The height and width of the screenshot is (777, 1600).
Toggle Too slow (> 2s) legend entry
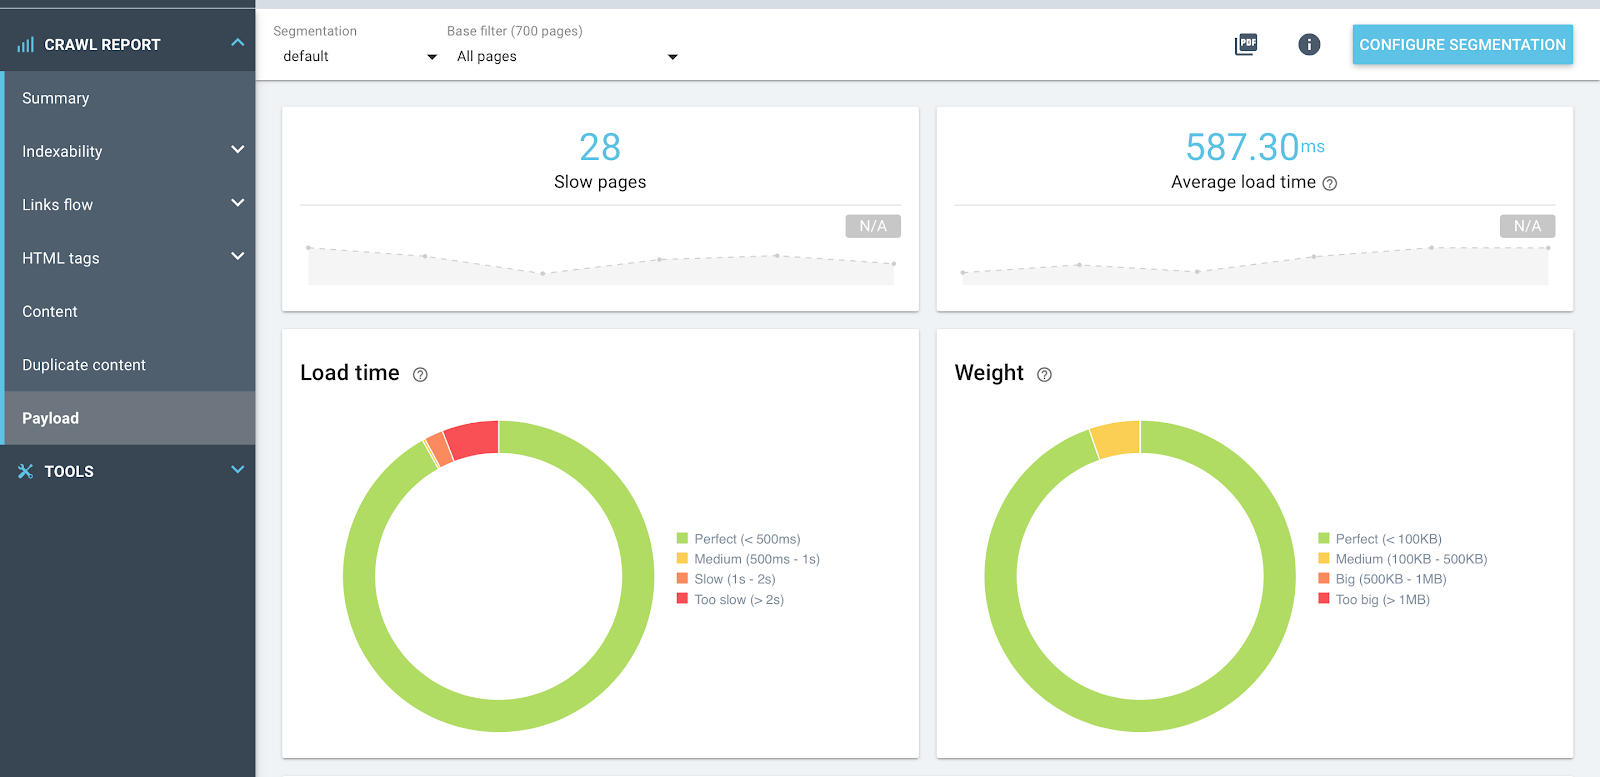click(730, 600)
